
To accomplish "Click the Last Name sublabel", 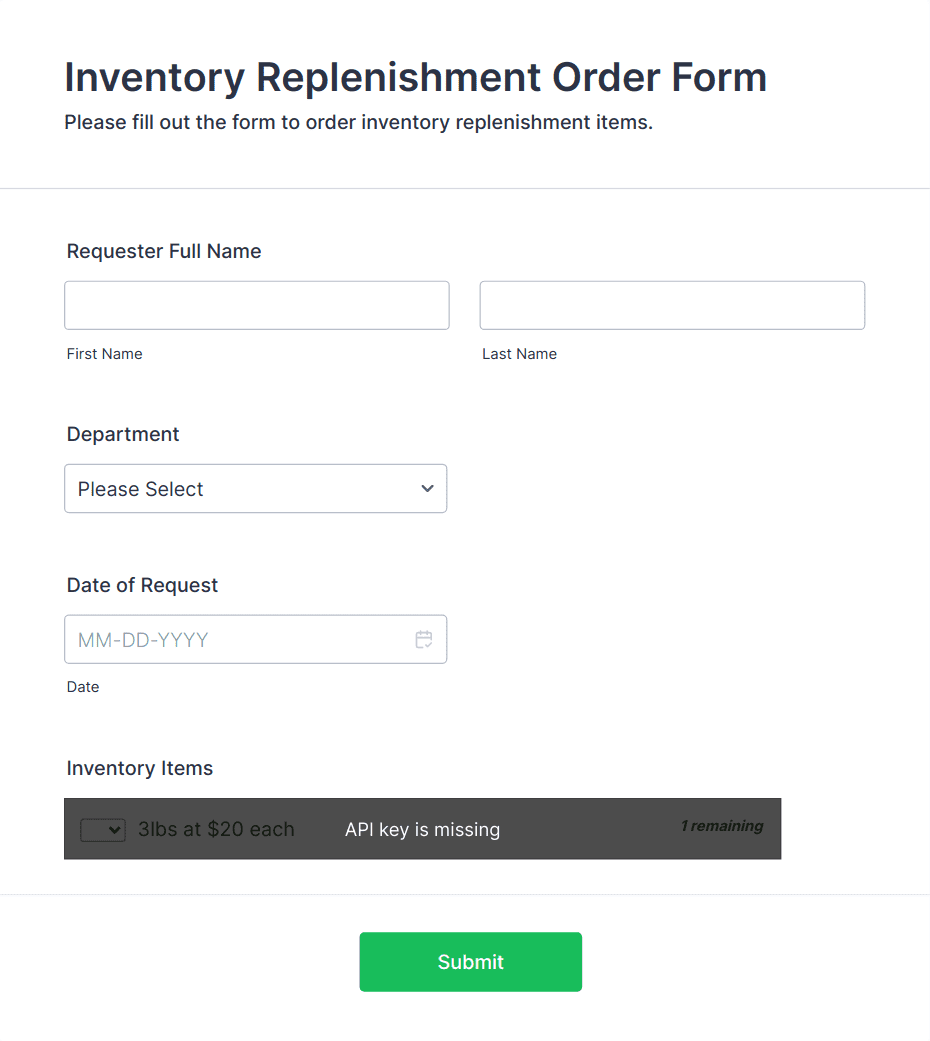I will (519, 354).
